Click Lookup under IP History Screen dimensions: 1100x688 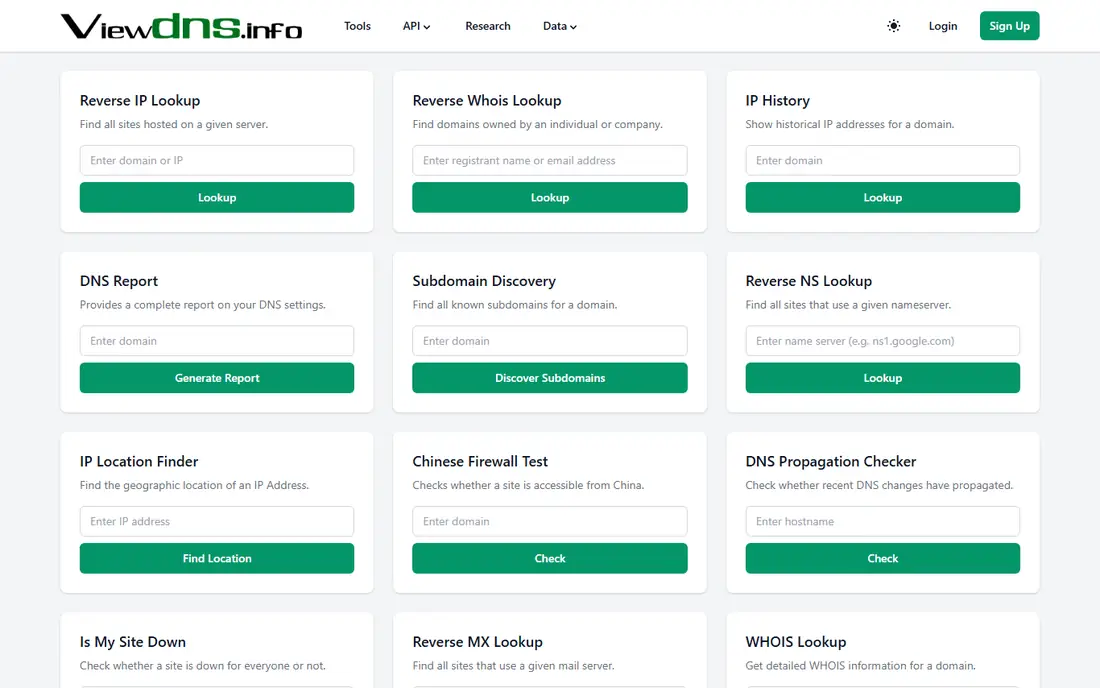pyautogui.click(x=883, y=198)
